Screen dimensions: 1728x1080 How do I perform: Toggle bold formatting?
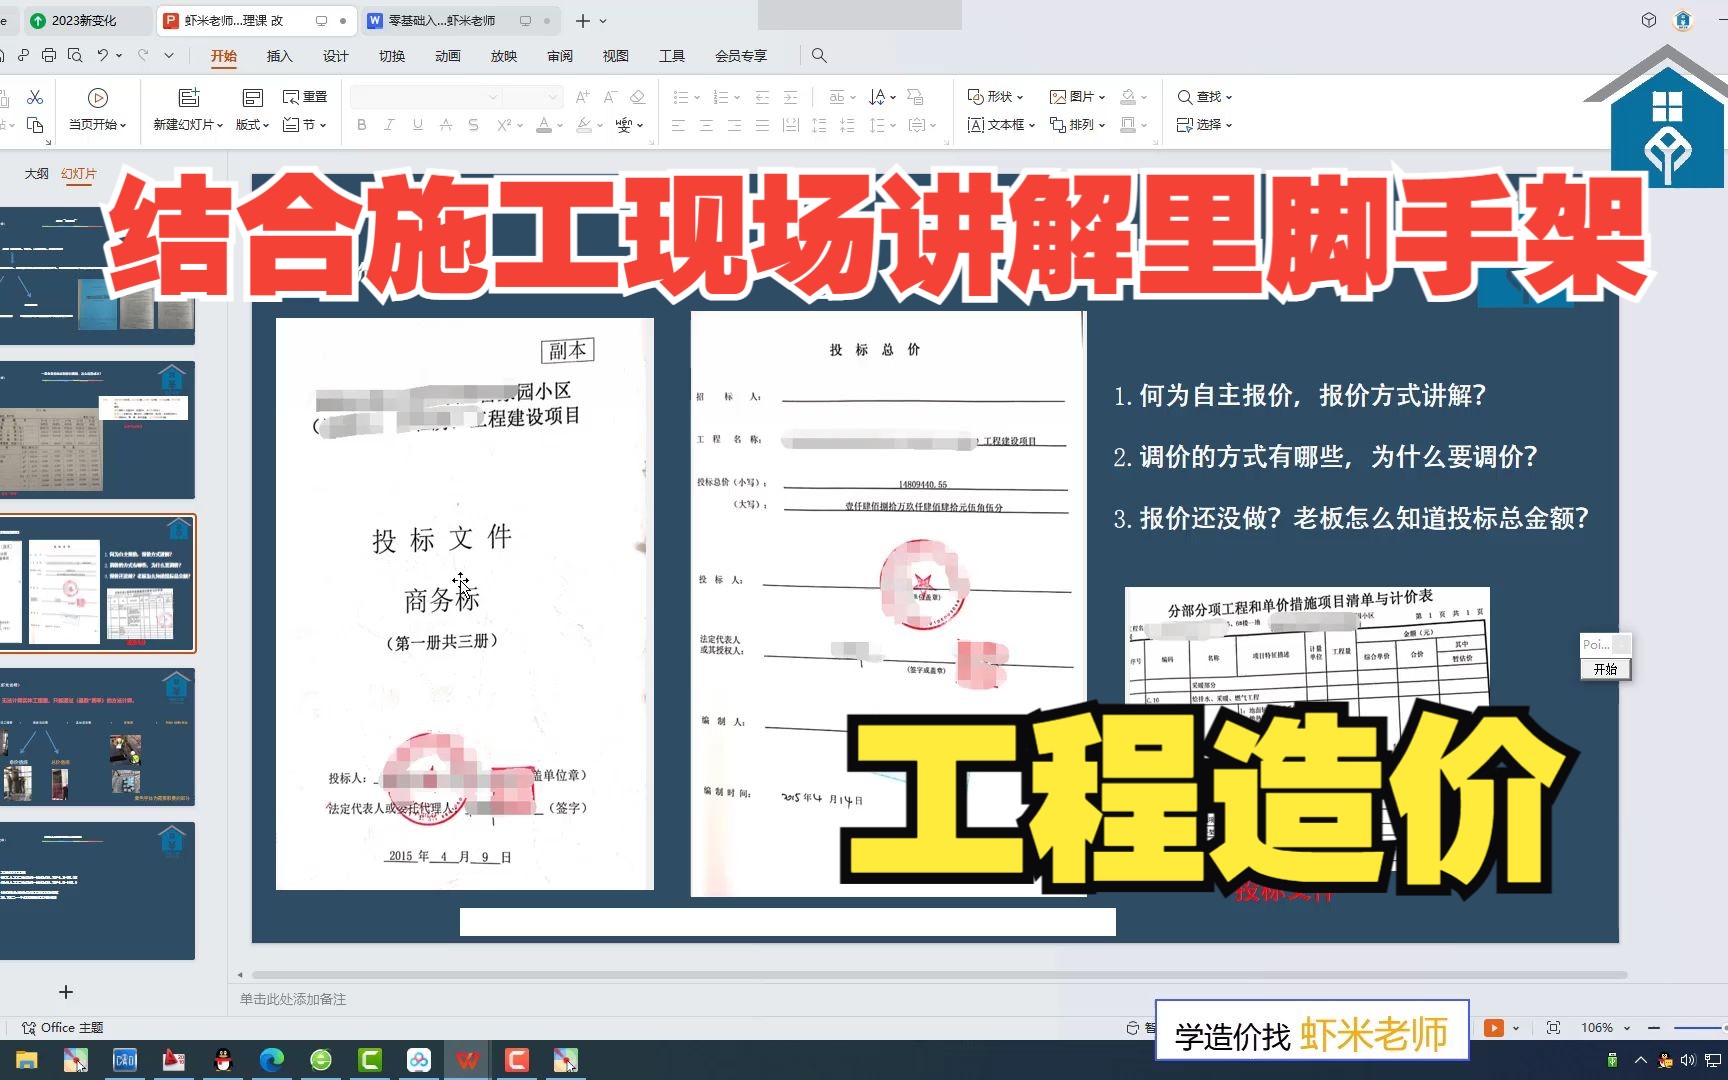[361, 125]
